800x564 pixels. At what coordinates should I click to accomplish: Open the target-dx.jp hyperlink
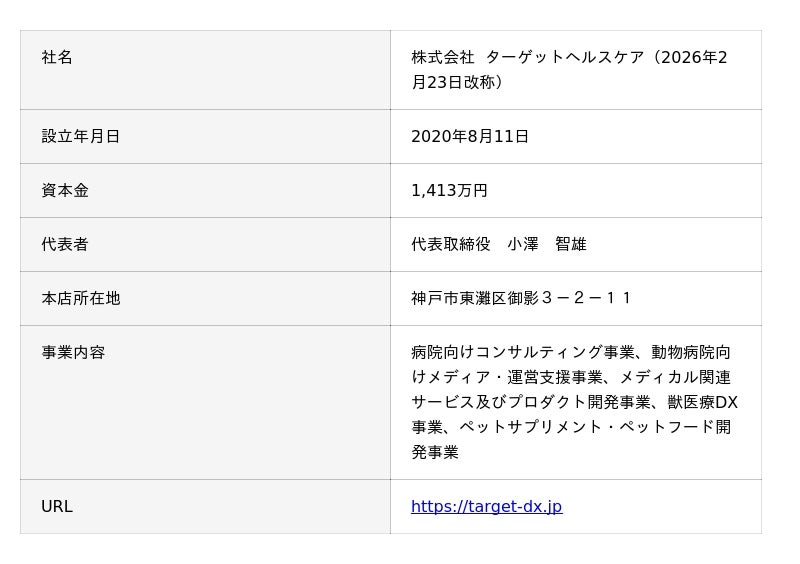(x=486, y=507)
